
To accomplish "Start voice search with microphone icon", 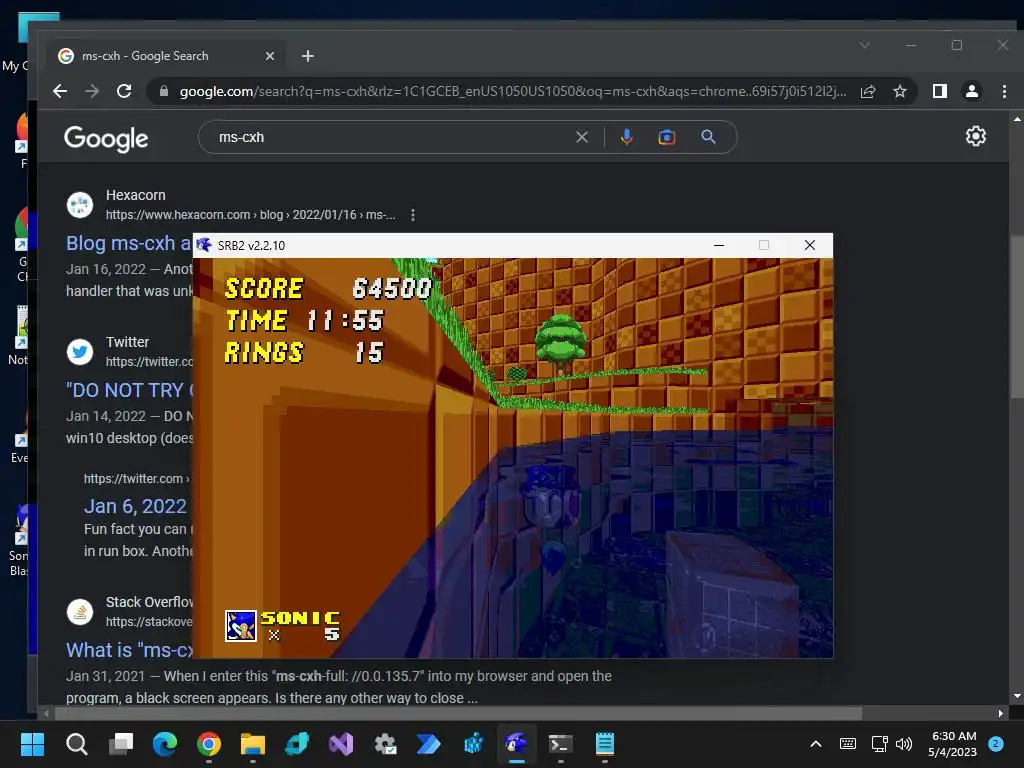I will 626,137.
